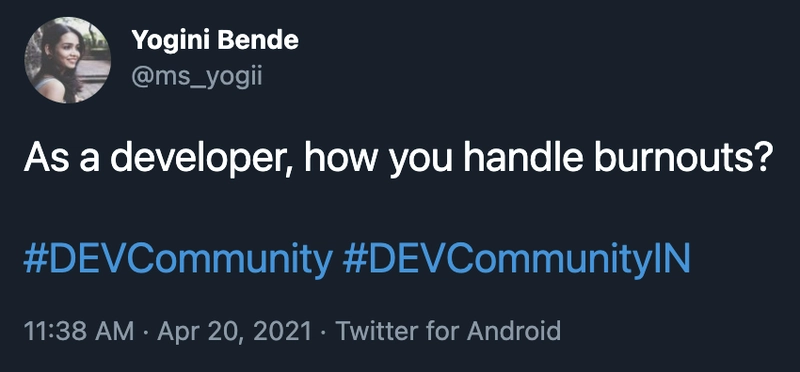Open the #DEVCommunity hashtag
The image size is (800, 372).
(x=178, y=259)
